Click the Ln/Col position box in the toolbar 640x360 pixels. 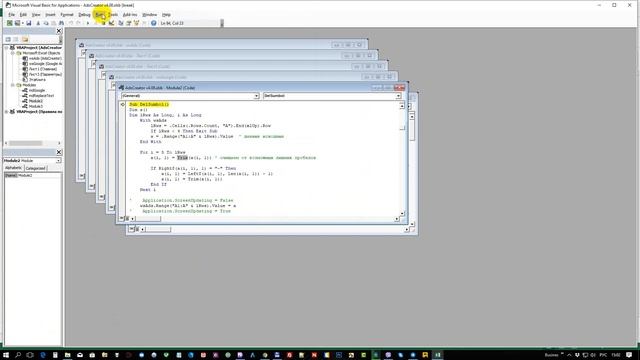tap(189, 23)
